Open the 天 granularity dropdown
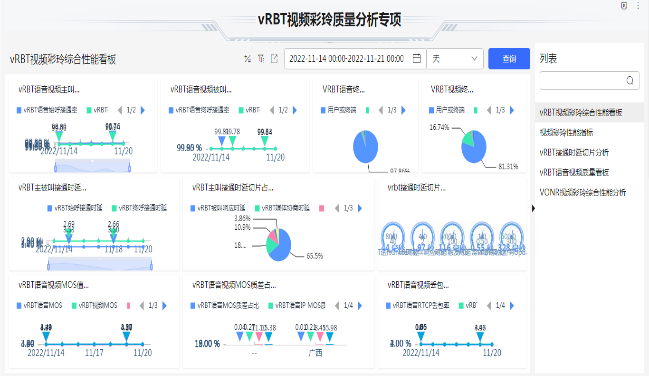Image resolution: width=649 pixels, height=376 pixels. coord(454,59)
